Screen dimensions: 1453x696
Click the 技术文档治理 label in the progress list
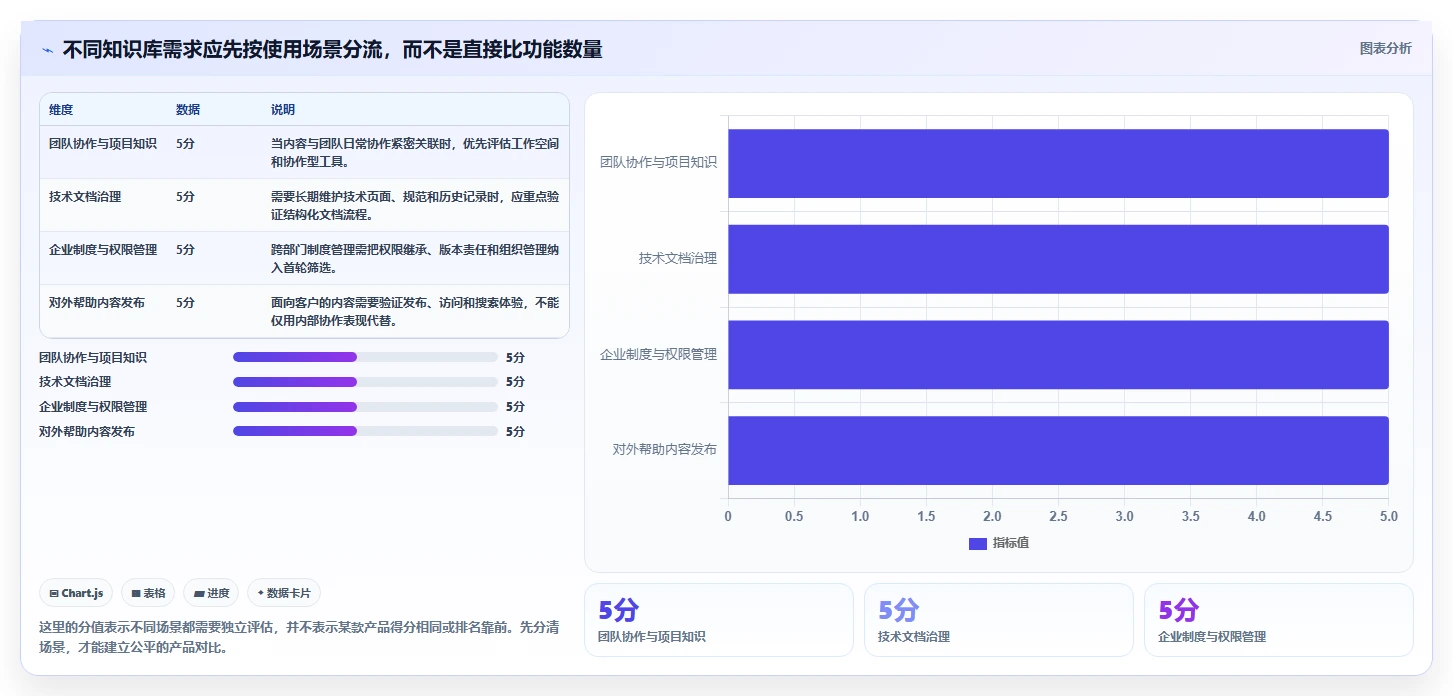click(75, 382)
